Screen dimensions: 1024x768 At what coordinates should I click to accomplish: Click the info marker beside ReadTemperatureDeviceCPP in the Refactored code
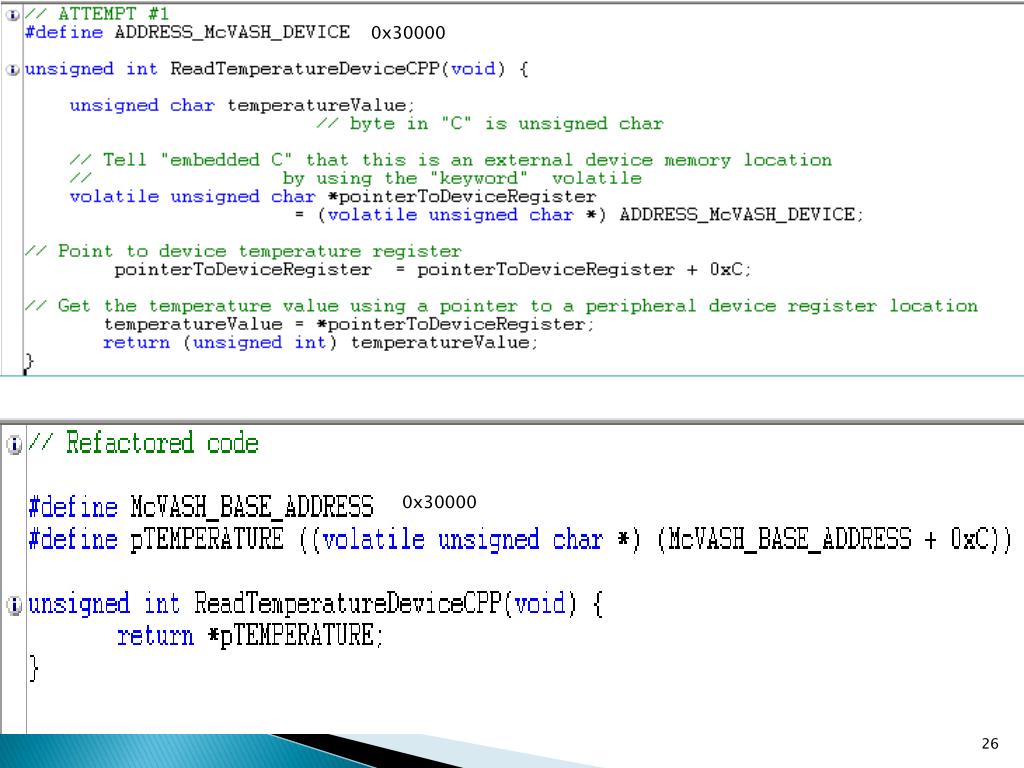coord(14,605)
